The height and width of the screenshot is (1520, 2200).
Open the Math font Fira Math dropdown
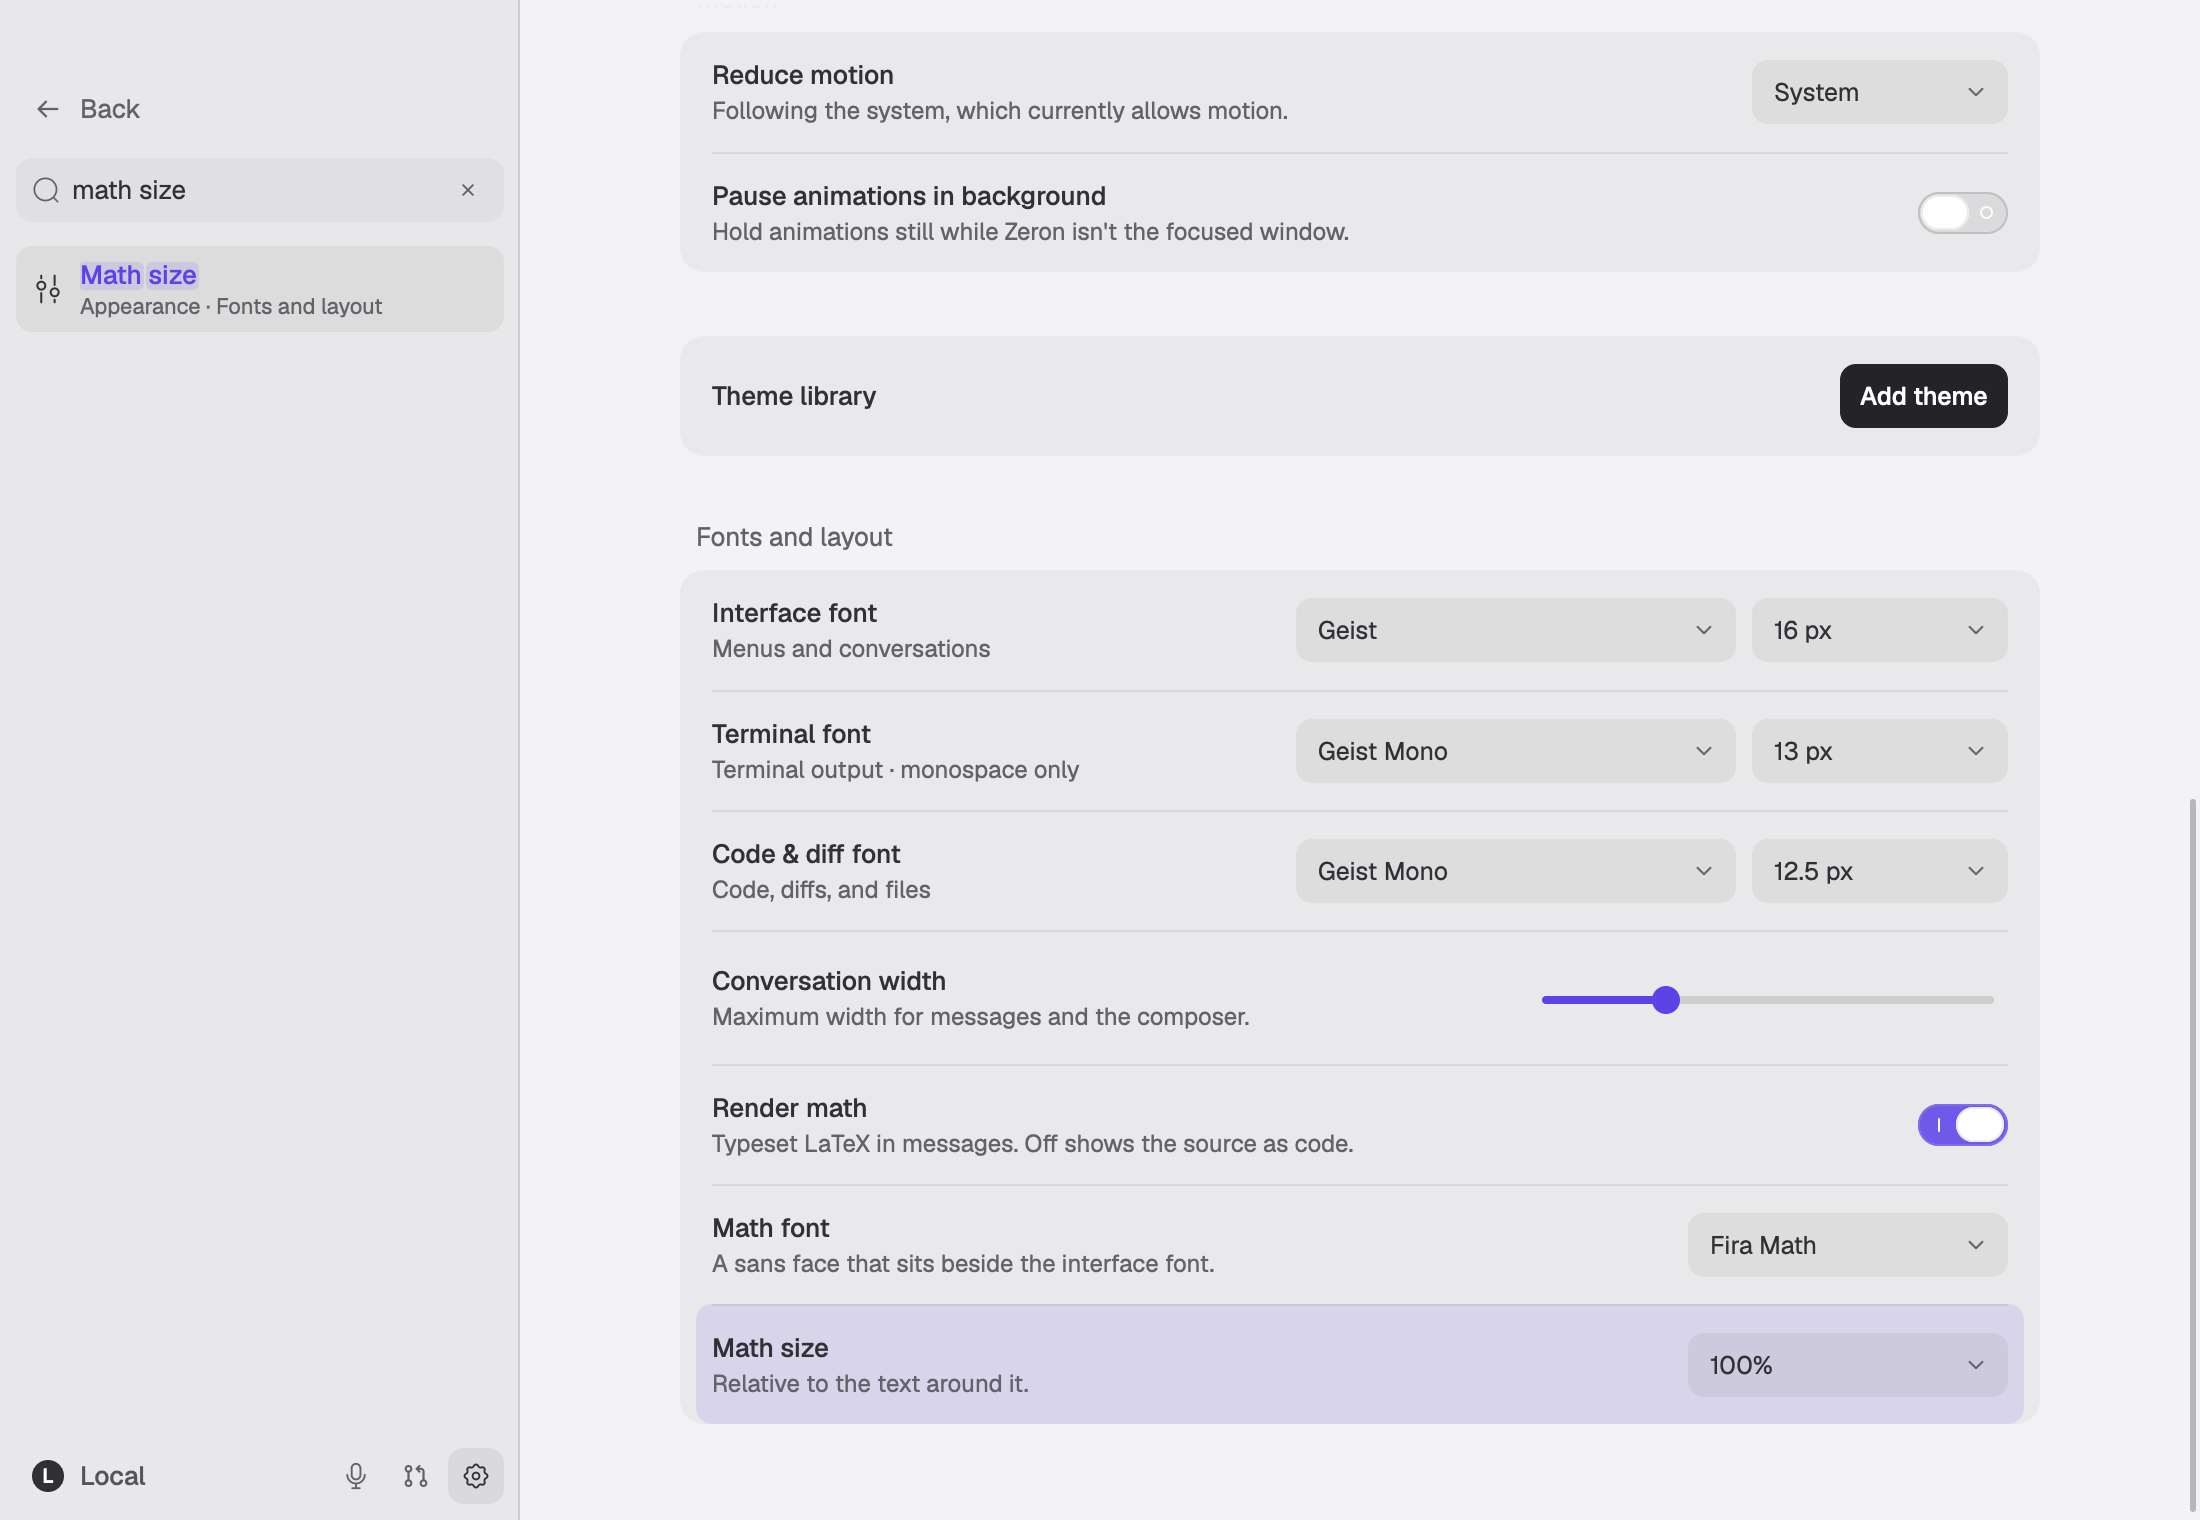(1847, 1245)
